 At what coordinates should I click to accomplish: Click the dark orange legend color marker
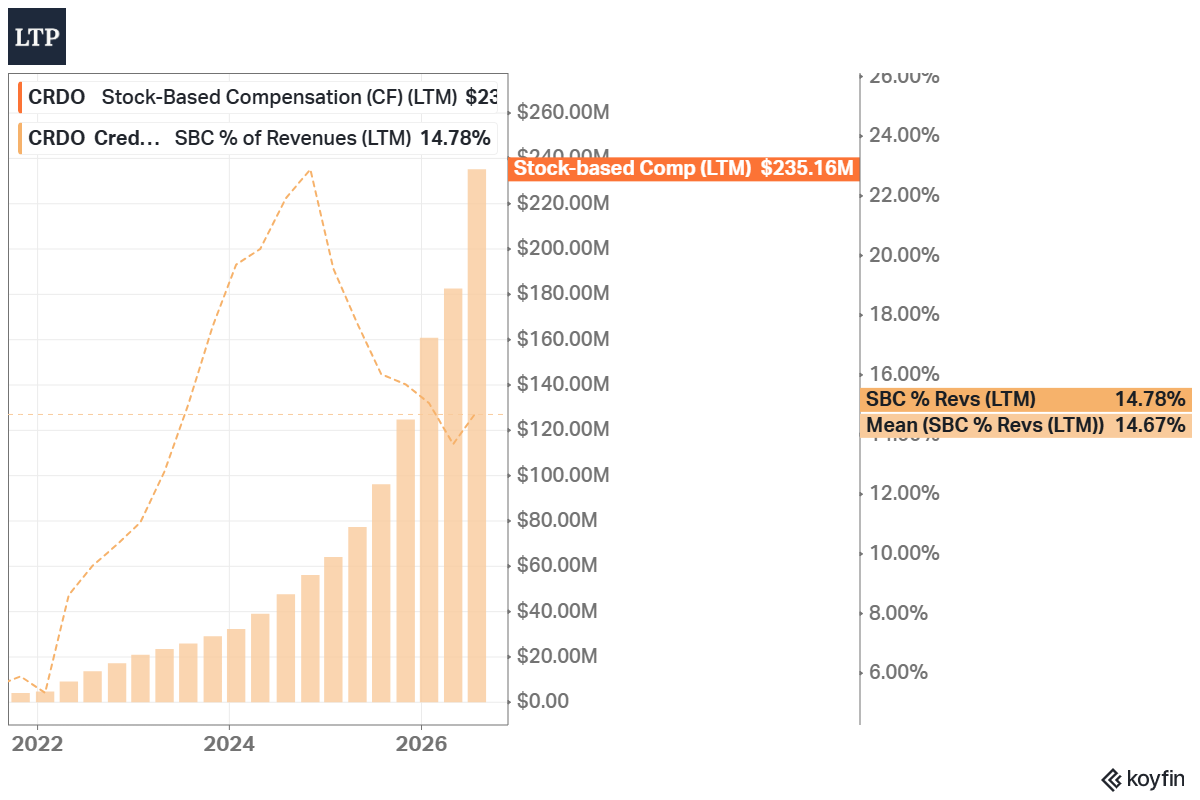[20, 98]
